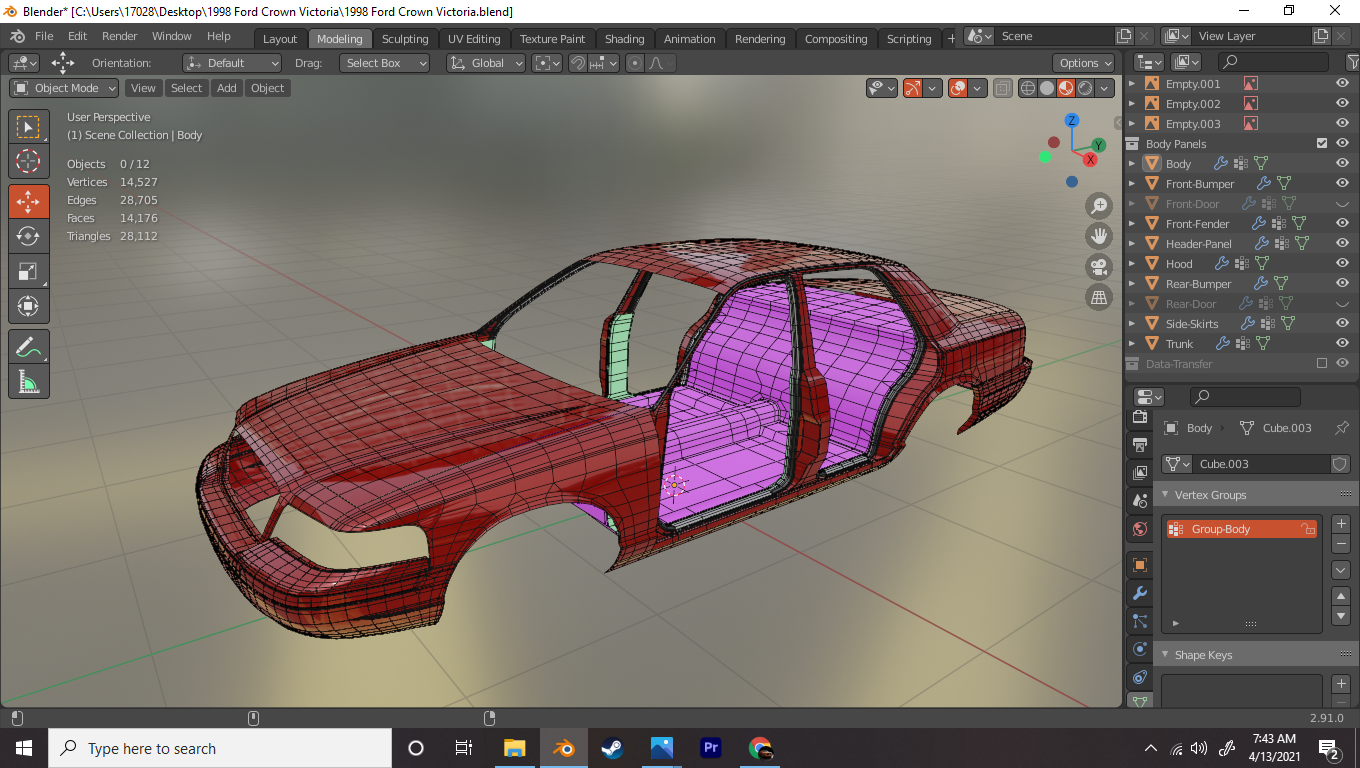This screenshot has height=768, width=1360.
Task: Open the World properties globe tab
Action: (x=1139, y=529)
